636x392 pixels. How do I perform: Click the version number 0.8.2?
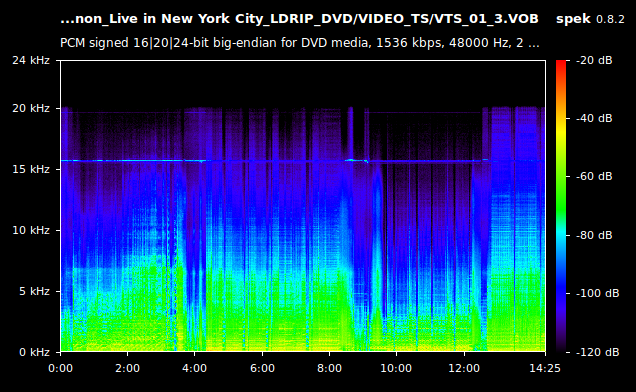point(610,19)
